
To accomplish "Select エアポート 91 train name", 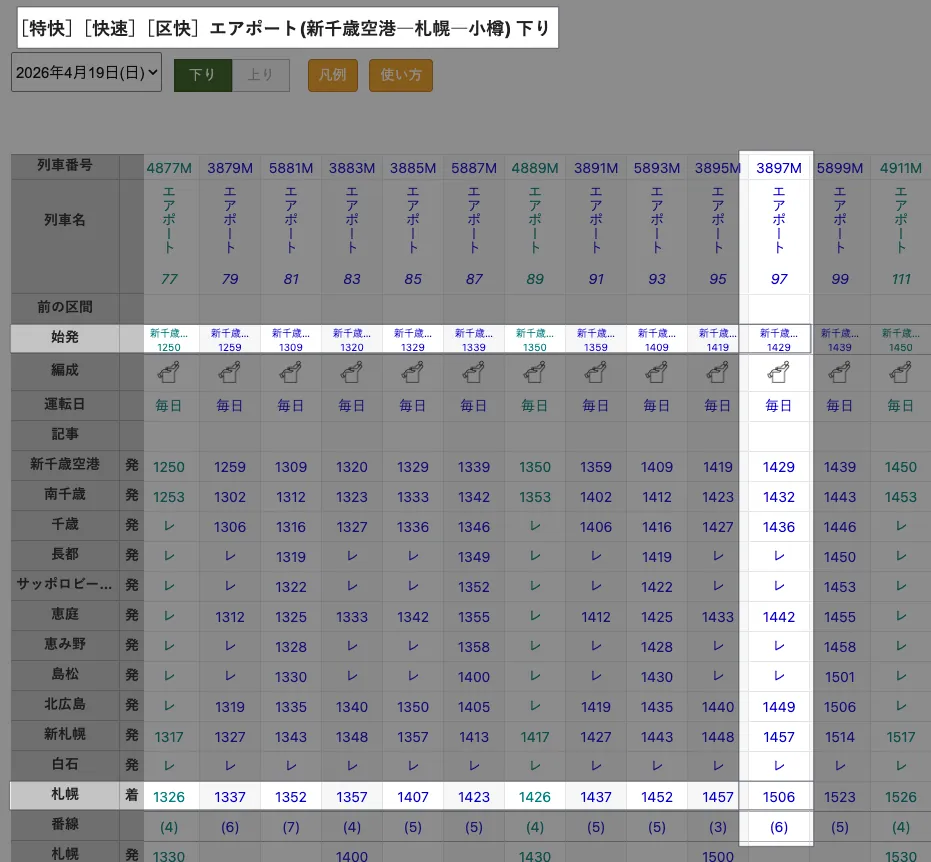I will tap(596, 236).
